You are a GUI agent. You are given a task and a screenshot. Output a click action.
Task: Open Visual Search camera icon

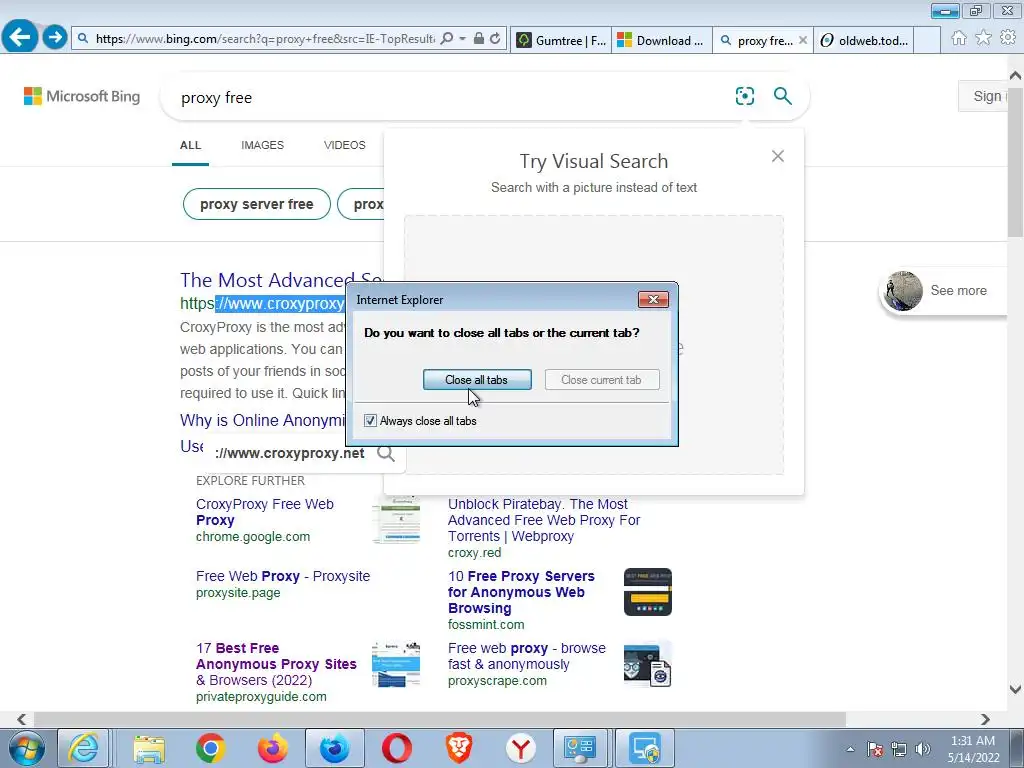tap(744, 96)
